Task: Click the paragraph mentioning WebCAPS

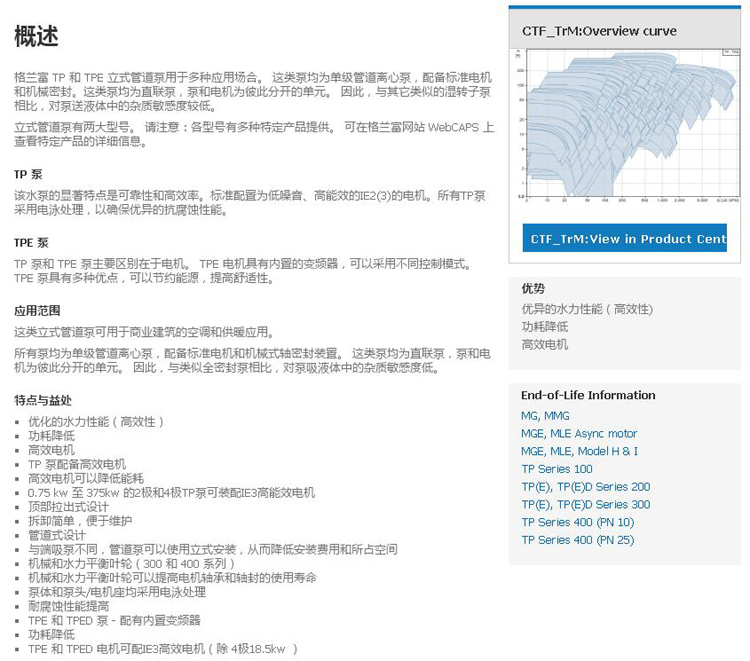Action: 254,134
